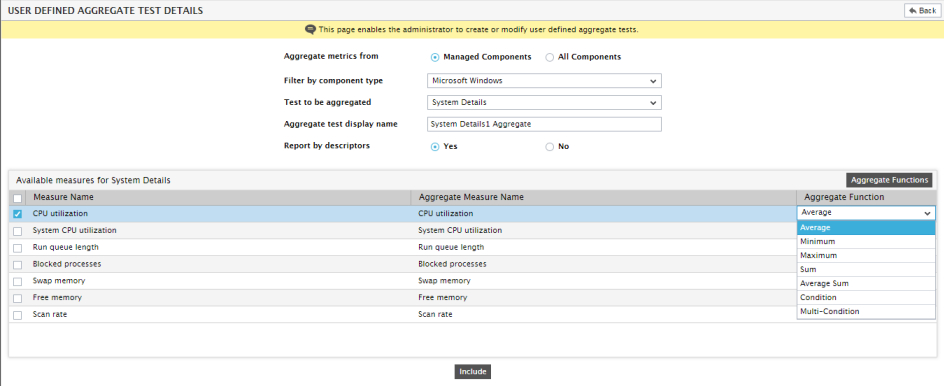The image size is (944, 386).
Task: Click the Aggregate Functions button
Action: pyautogui.click(x=890, y=180)
